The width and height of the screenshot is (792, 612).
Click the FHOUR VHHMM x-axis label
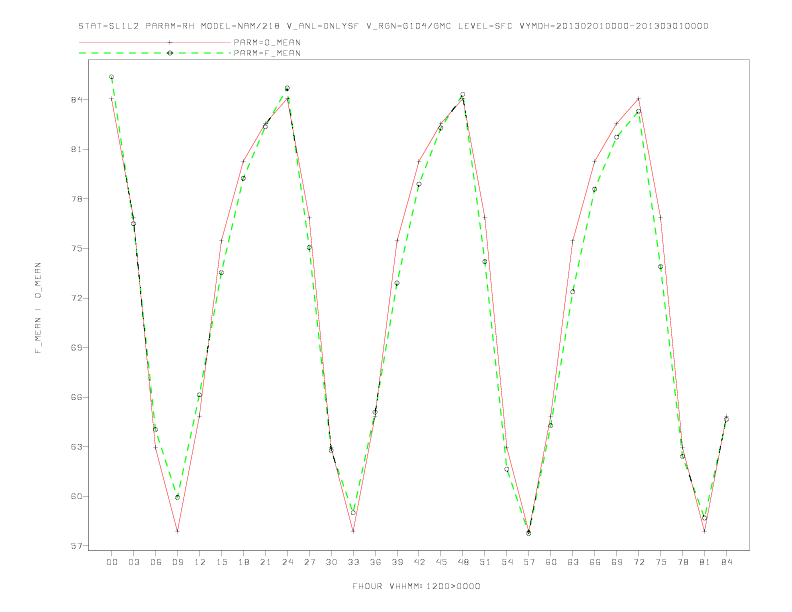[416, 586]
